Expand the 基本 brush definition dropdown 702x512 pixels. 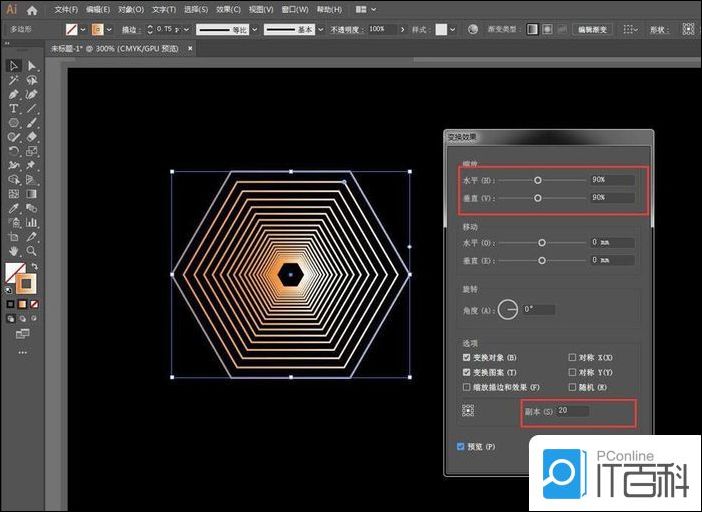pos(323,30)
